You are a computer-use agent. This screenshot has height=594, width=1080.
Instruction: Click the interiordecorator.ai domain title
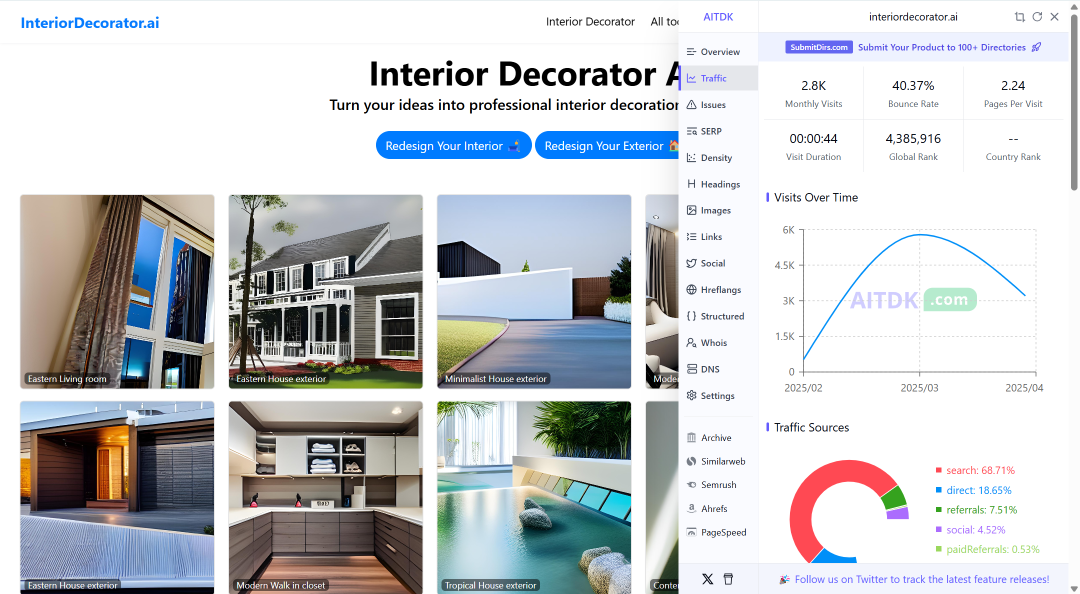[x=913, y=17]
